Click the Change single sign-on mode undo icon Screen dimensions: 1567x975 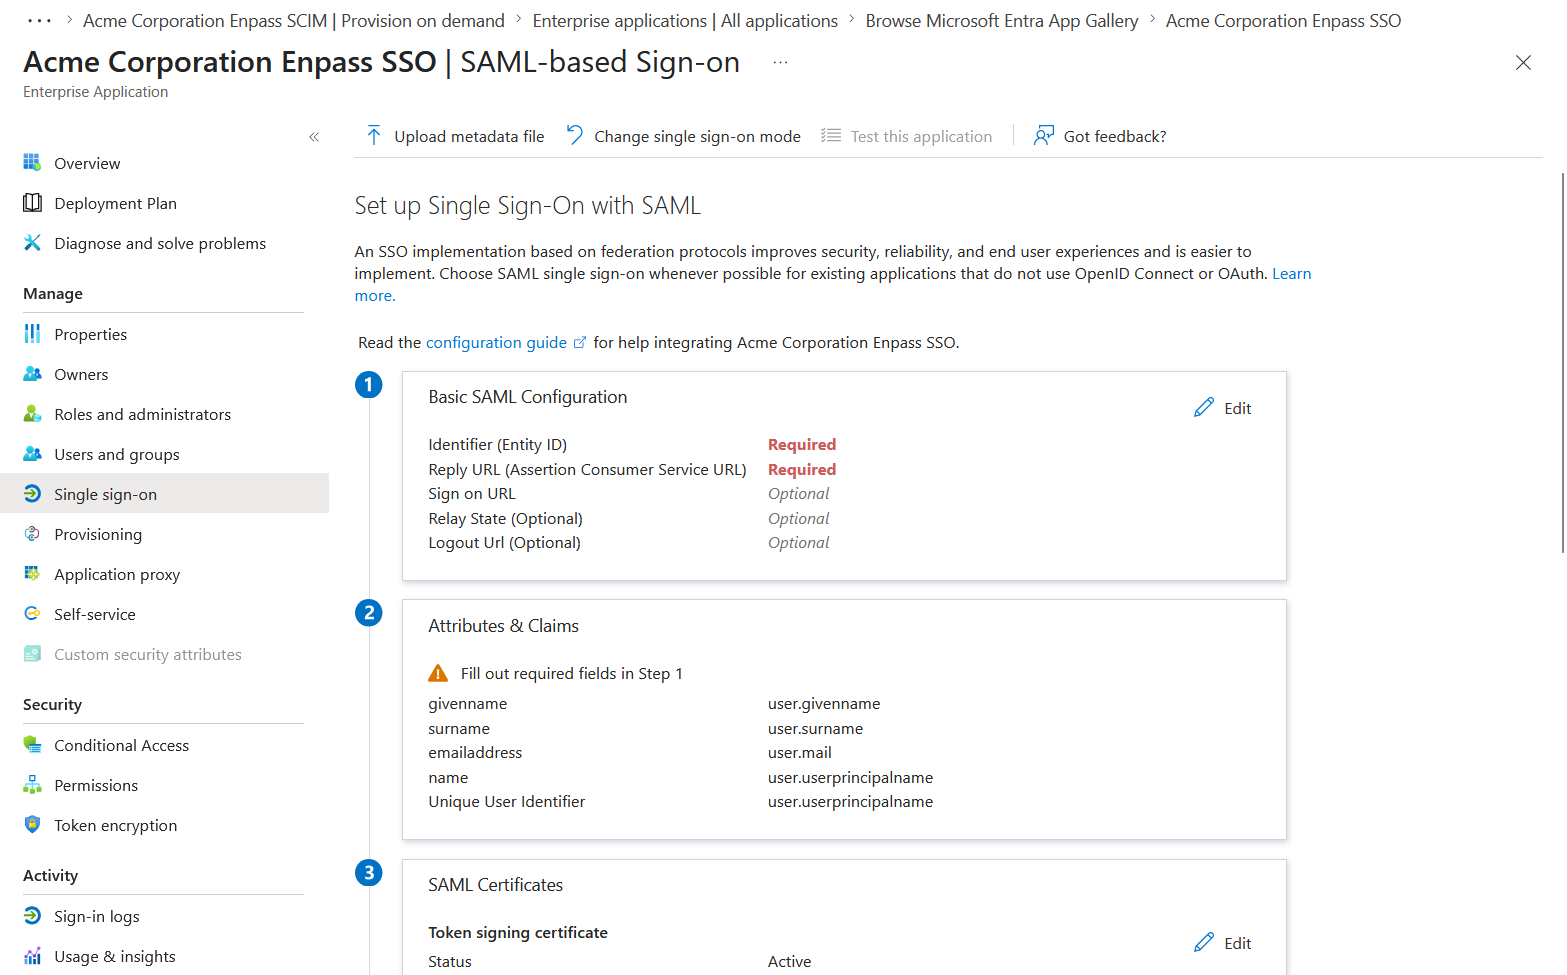pos(575,135)
